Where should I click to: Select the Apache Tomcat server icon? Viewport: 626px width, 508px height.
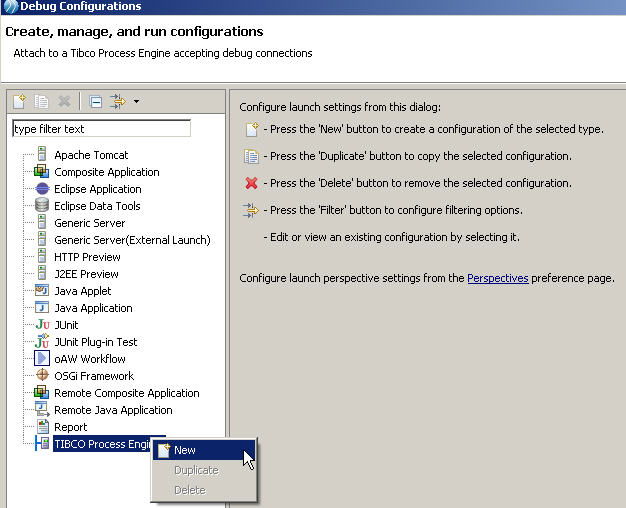point(42,154)
